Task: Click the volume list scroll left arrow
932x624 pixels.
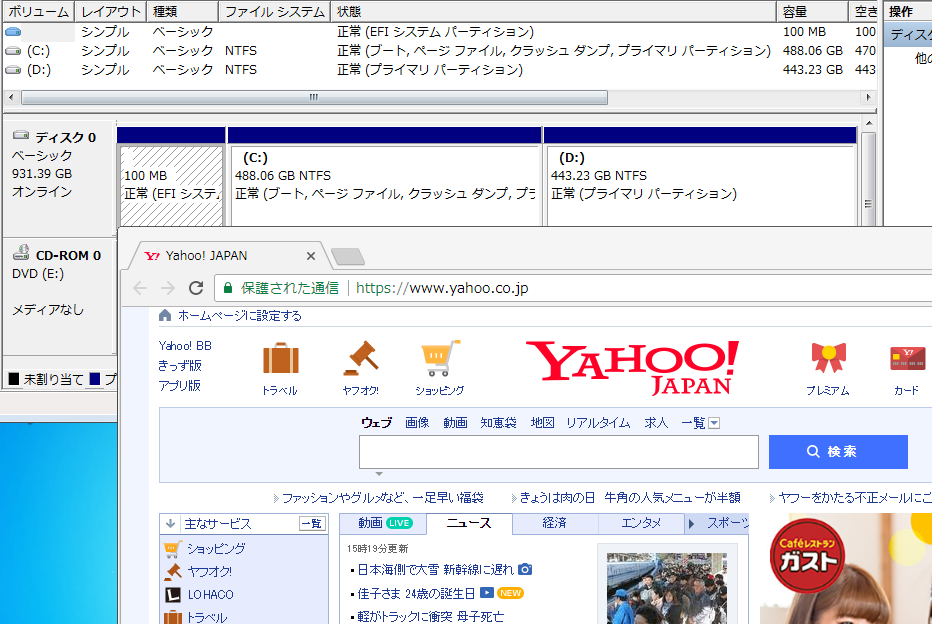Action: tap(11, 97)
